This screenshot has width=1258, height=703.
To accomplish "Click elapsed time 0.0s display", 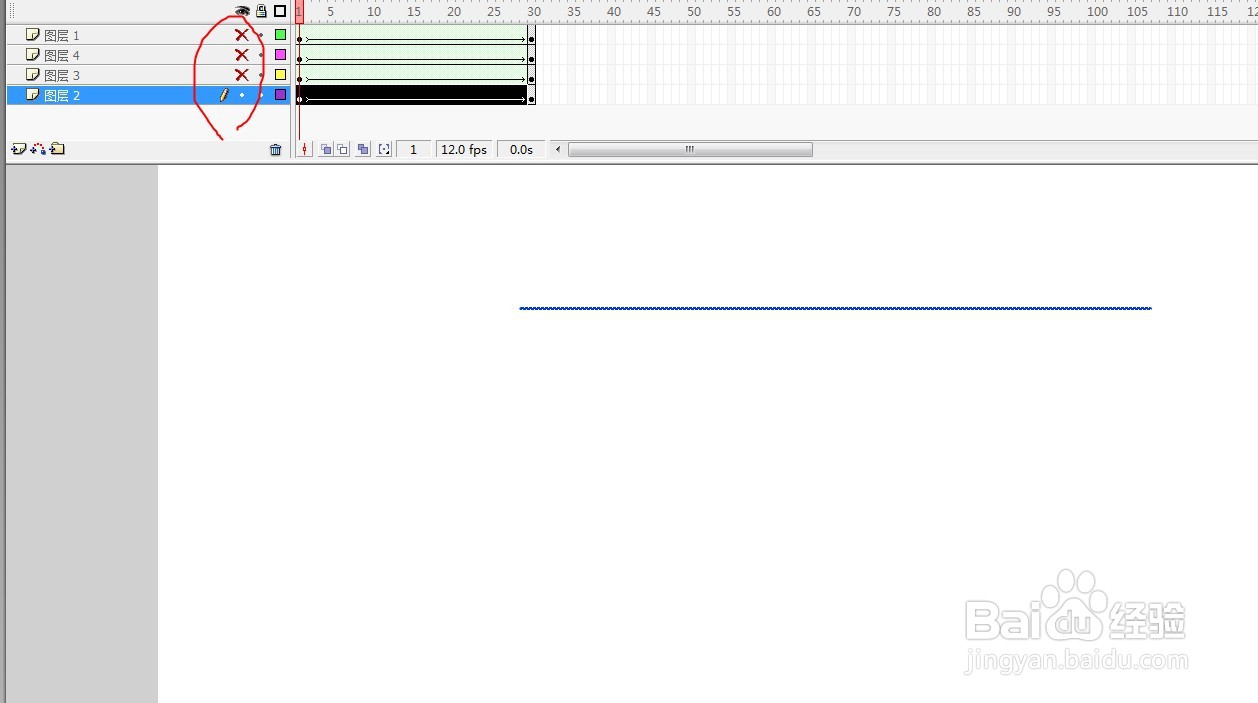I will 521,149.
